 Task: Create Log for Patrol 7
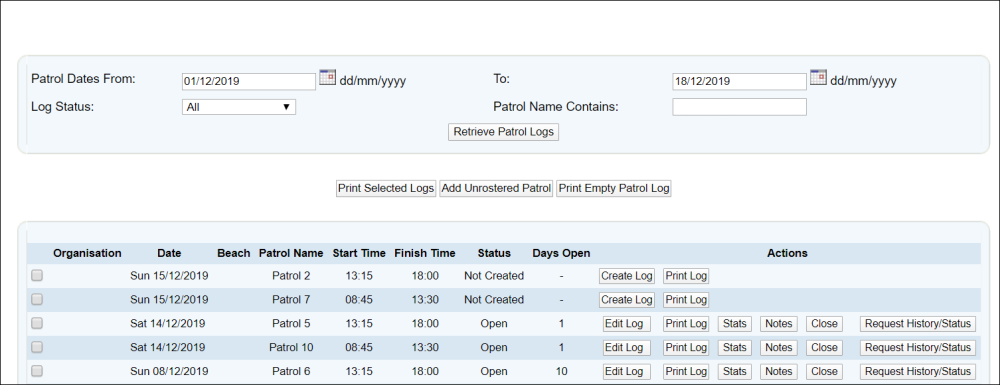(627, 300)
